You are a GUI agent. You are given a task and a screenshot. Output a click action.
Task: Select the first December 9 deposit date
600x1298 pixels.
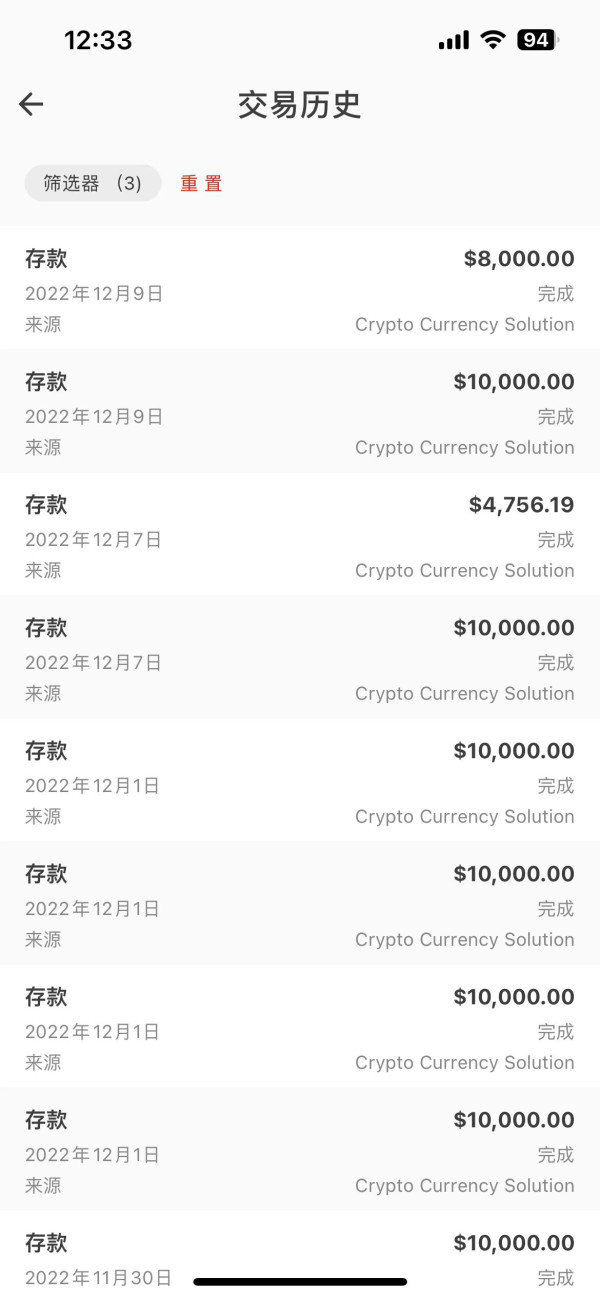point(94,294)
